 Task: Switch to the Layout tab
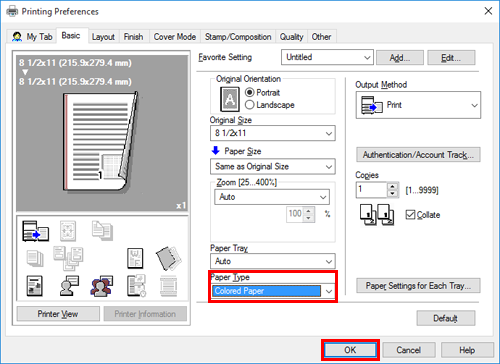(103, 37)
